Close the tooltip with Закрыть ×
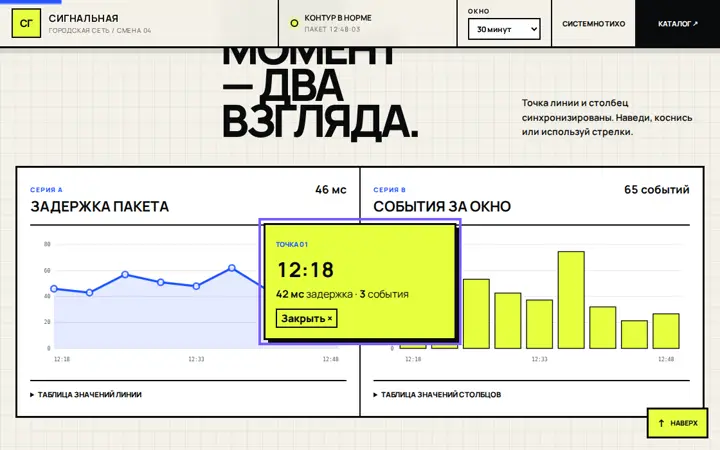The width and height of the screenshot is (720, 450). [306, 318]
